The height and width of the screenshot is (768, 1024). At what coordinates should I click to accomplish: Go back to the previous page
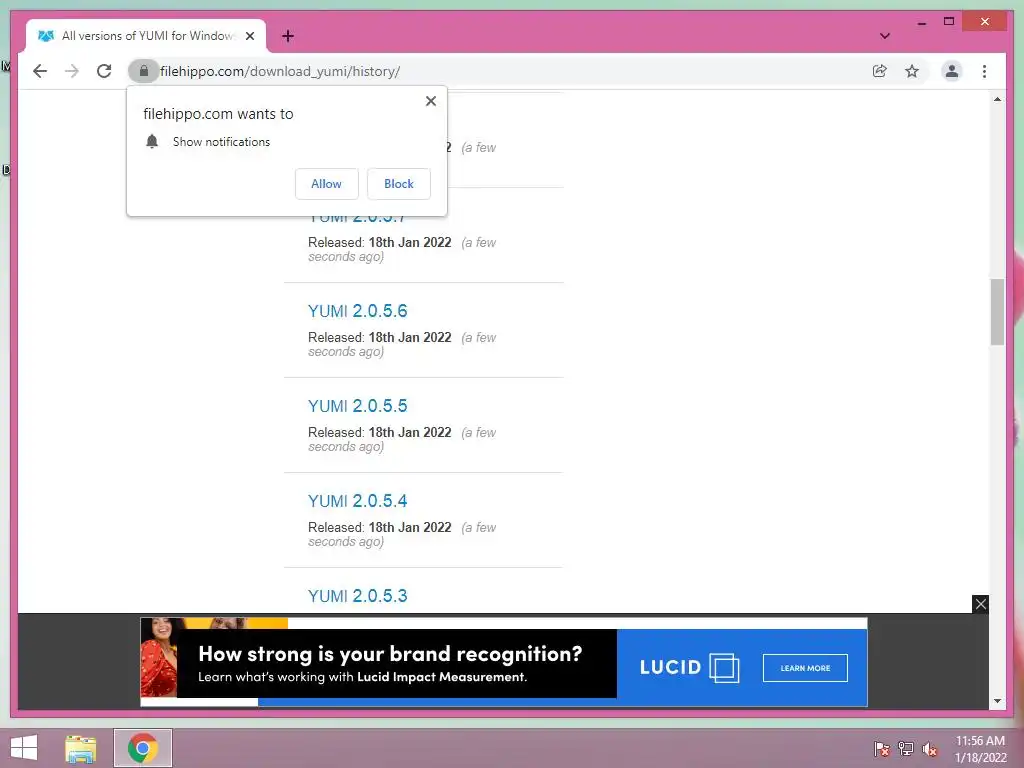(x=40, y=71)
